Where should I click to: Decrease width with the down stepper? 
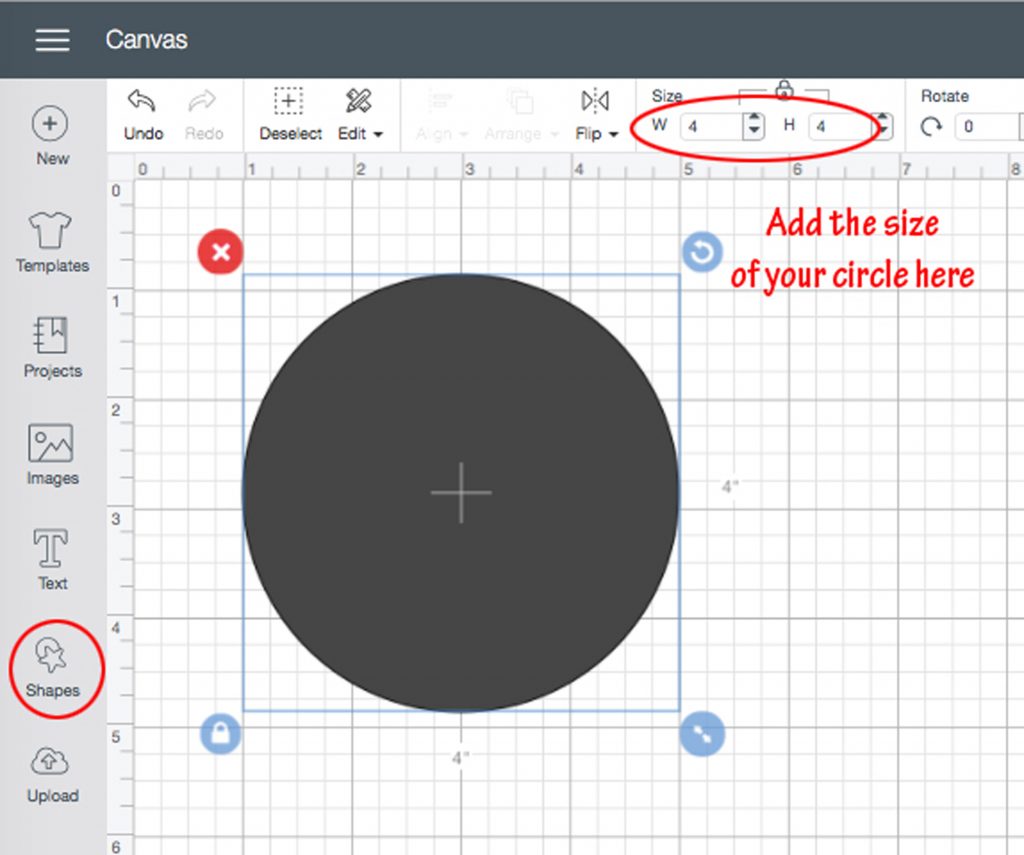(754, 133)
